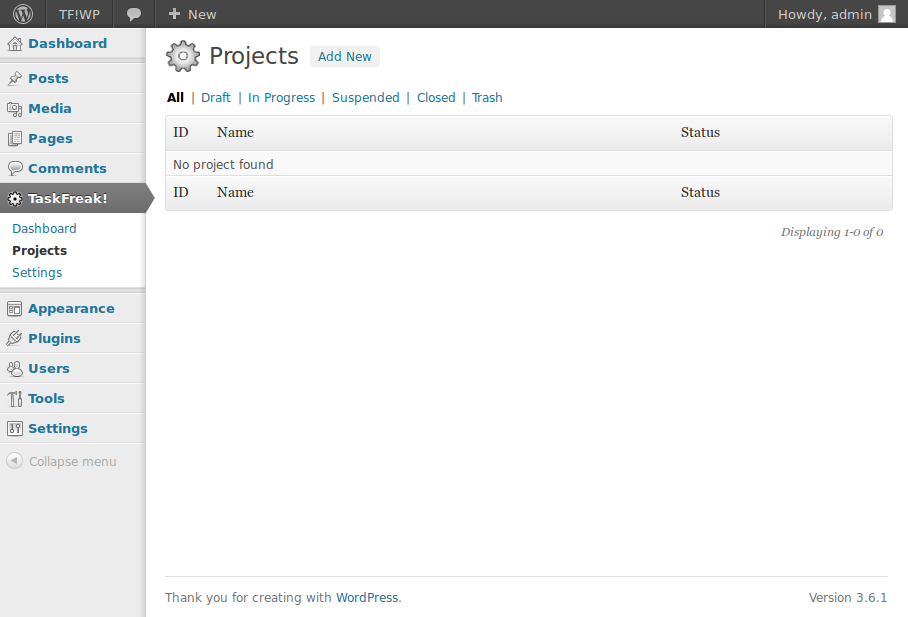This screenshot has height=617, width=908.
Task: Sort table by Name column header
Action: 235,133
